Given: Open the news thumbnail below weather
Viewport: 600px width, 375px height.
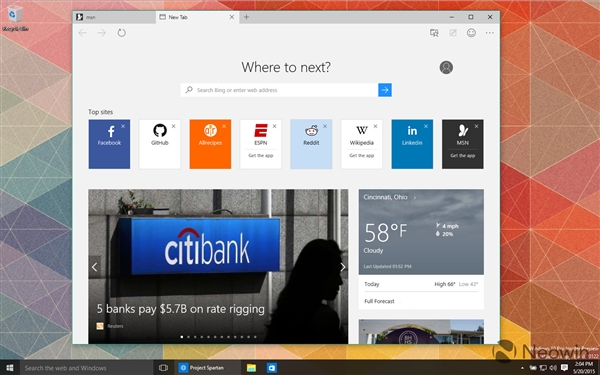Looking at the screenshot, I should (421, 331).
